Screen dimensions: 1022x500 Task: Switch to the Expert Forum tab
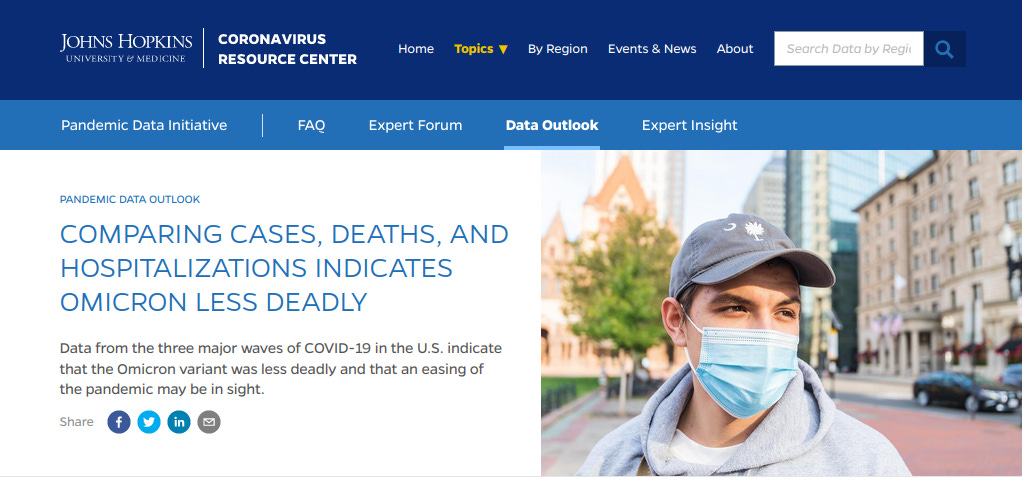point(415,125)
